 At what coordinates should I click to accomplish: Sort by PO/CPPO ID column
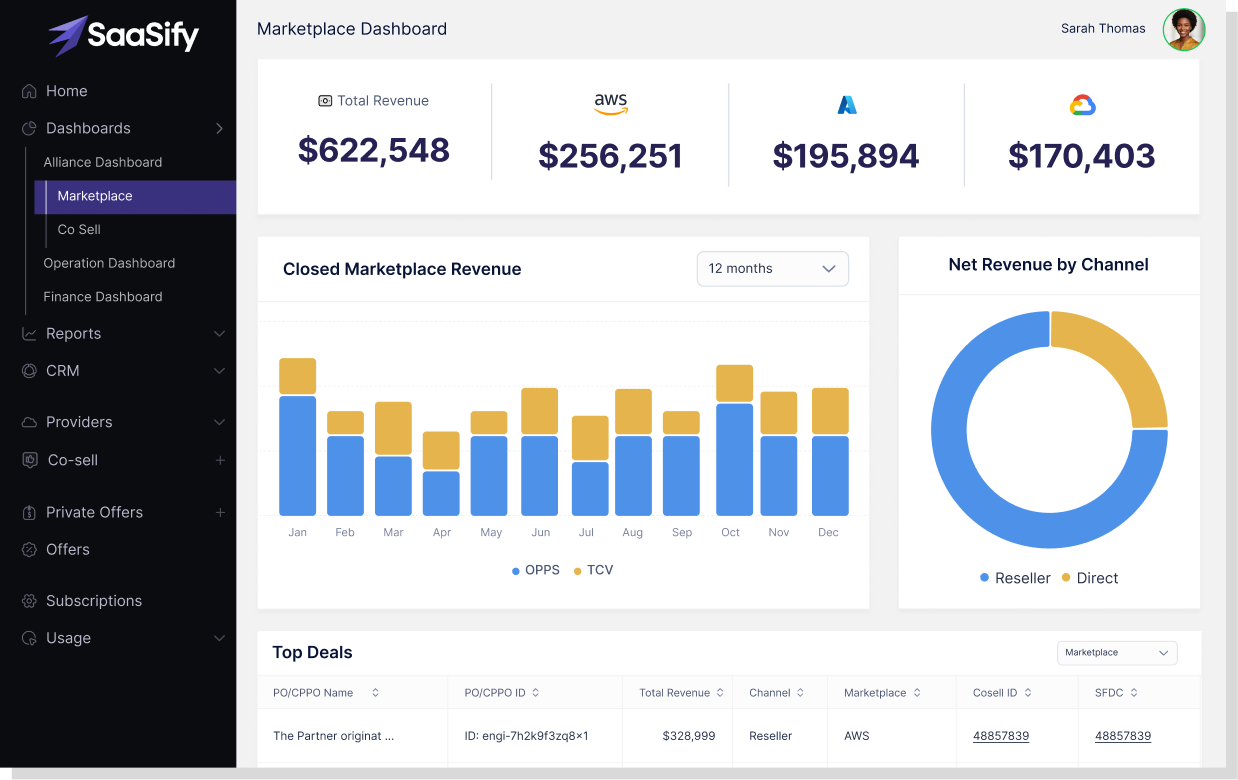click(x=536, y=693)
